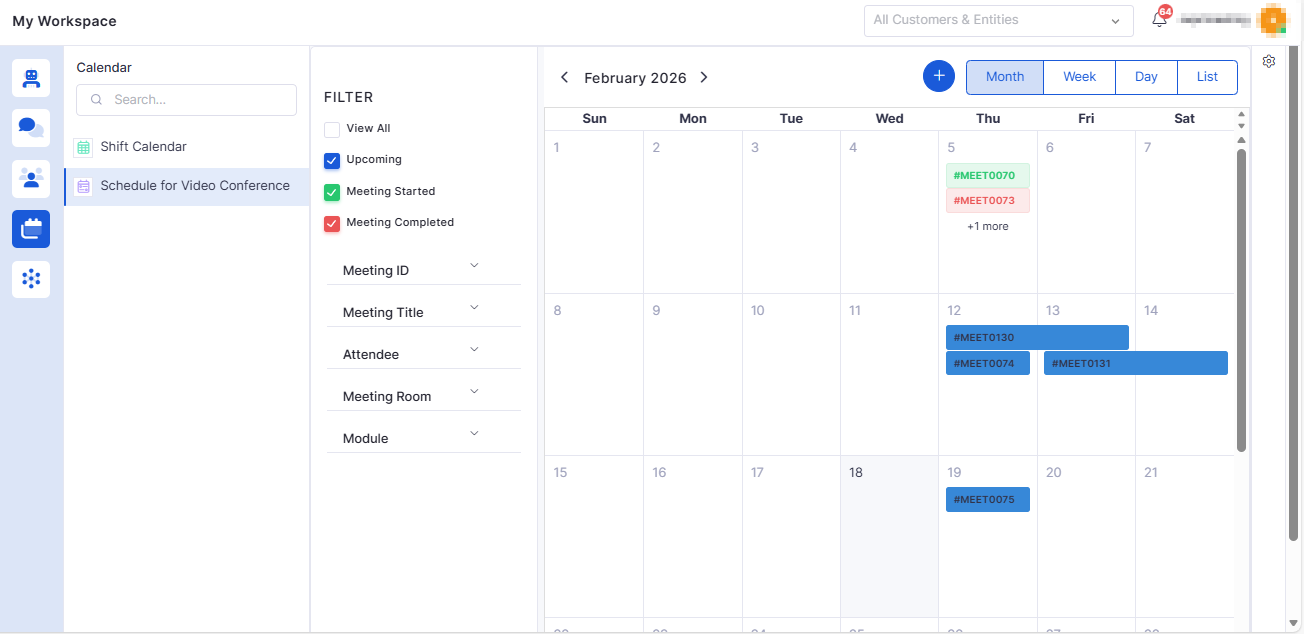Expand the Meeting ID filter
Screen dimensions: 1304x634
pyautogui.click(x=423, y=270)
